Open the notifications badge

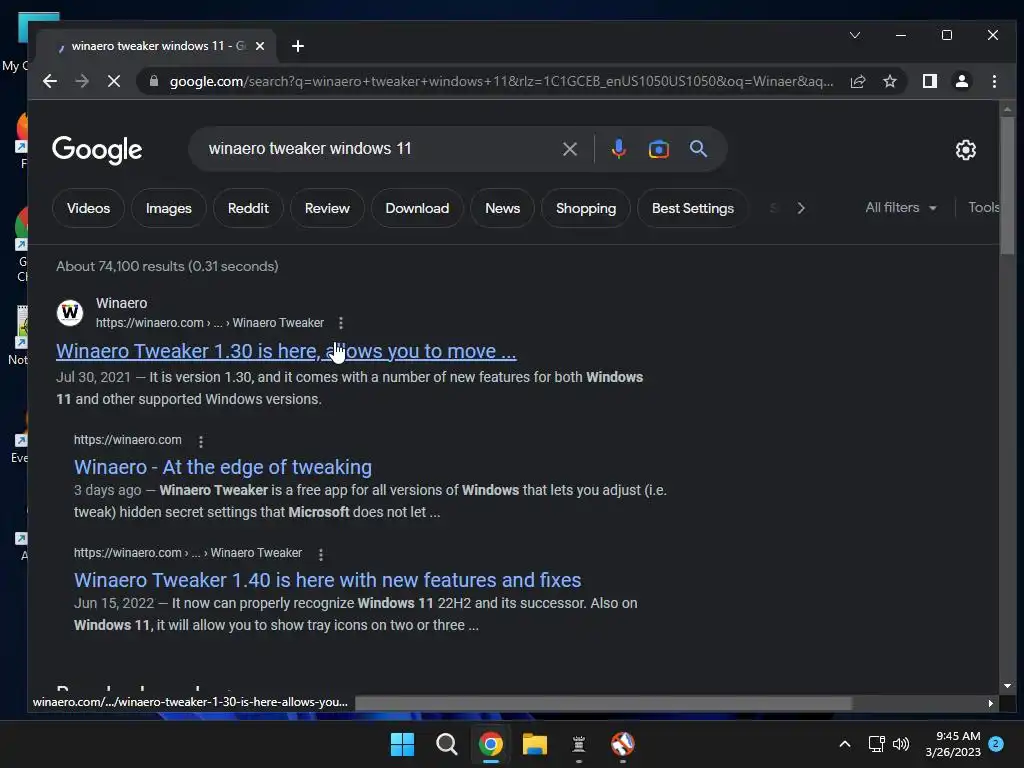click(x=996, y=743)
